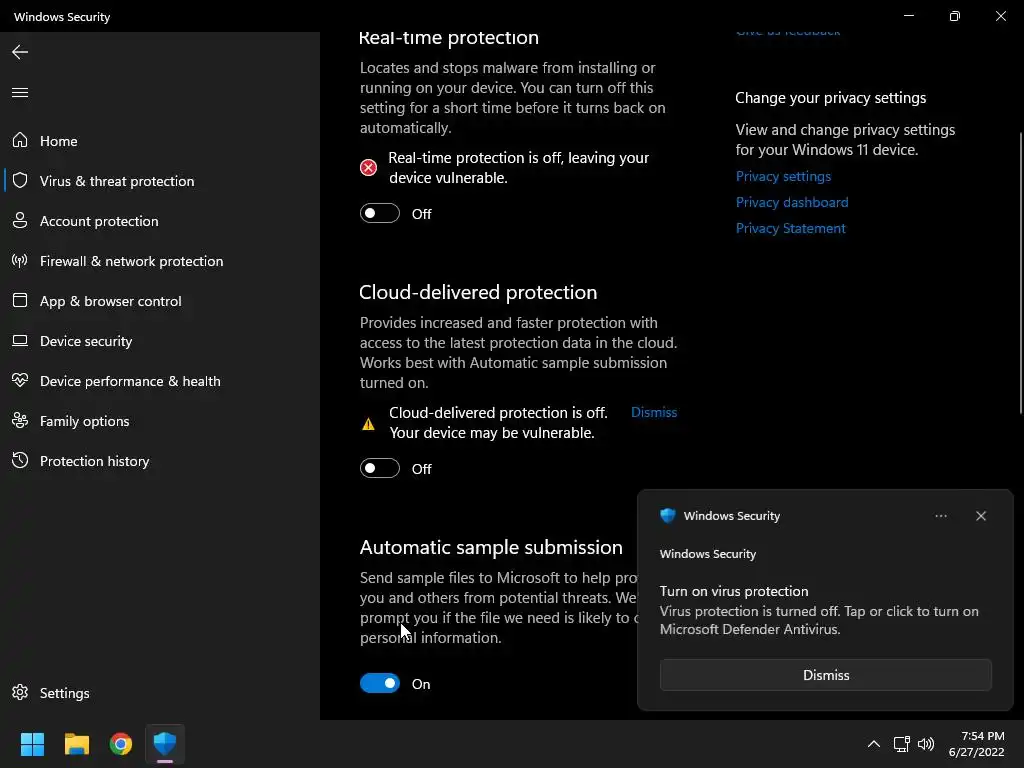This screenshot has height=768, width=1024.
Task: Go to Family options
Action: [160, 421]
